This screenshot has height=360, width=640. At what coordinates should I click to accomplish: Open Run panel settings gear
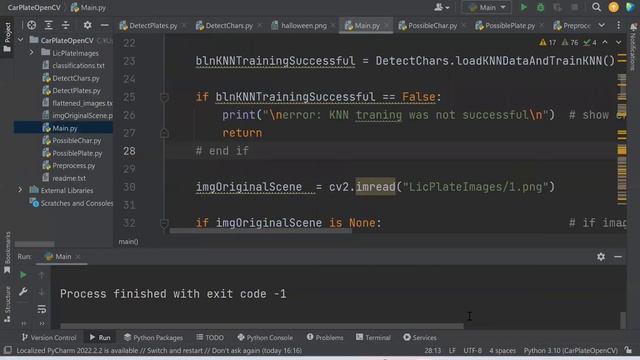click(x=601, y=257)
